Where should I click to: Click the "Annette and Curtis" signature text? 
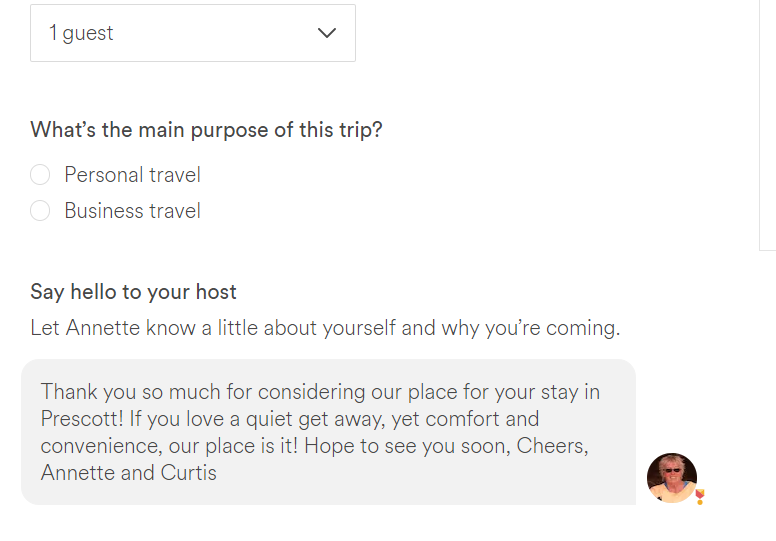coord(128,473)
